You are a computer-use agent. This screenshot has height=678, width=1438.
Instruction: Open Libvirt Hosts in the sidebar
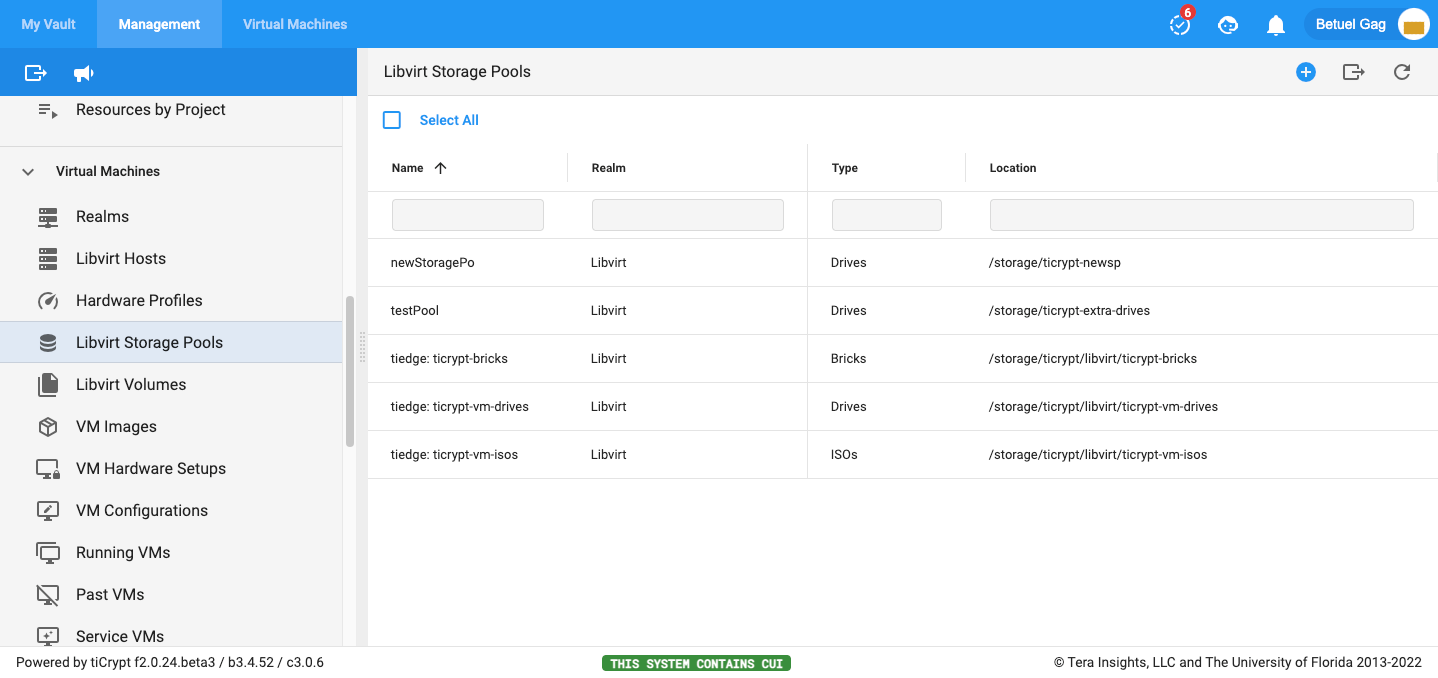[121, 258]
